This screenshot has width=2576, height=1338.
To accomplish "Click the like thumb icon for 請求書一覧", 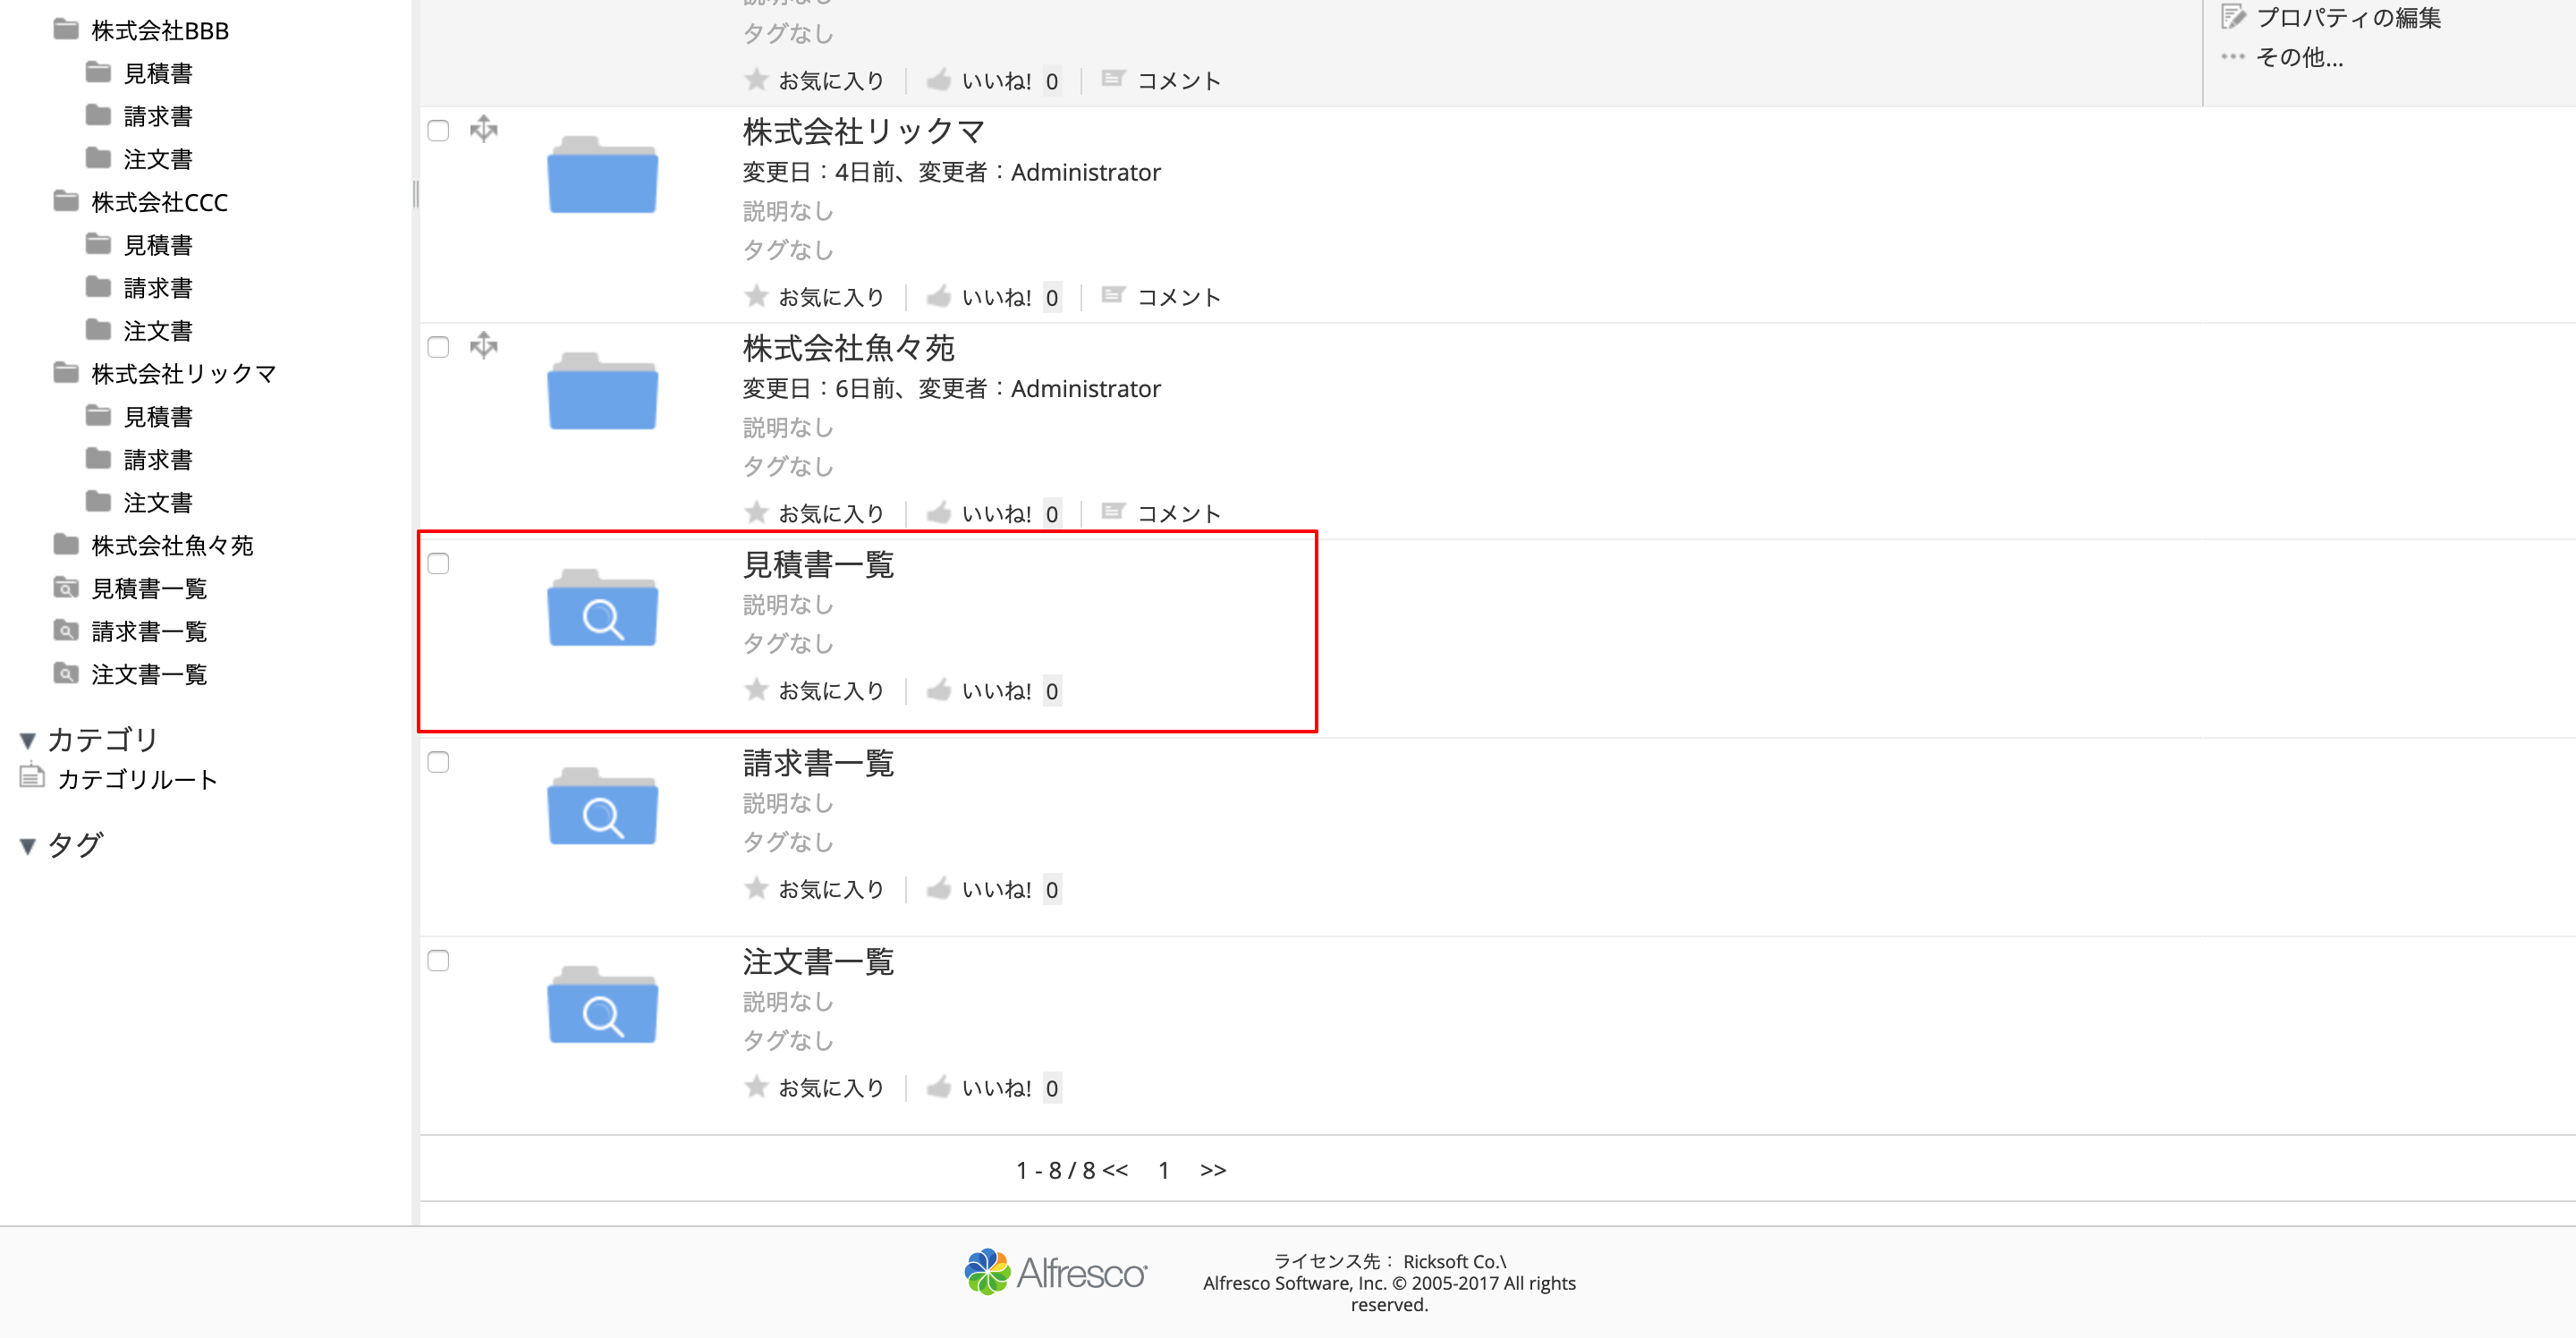I will (938, 888).
